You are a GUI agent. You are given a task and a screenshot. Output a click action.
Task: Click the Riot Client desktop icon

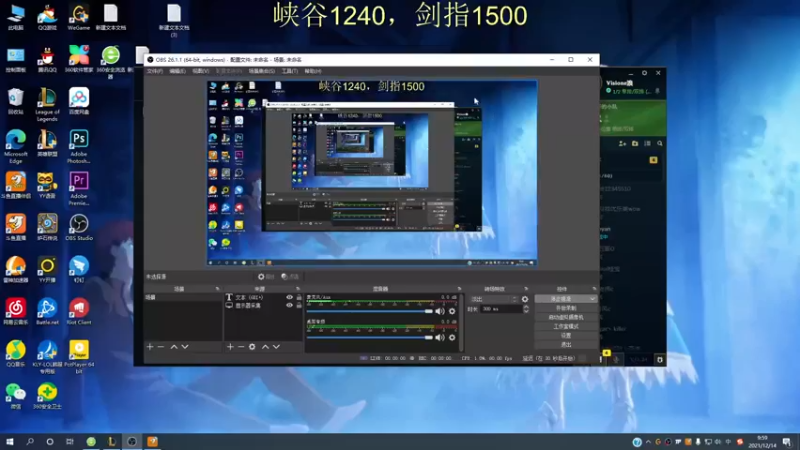pyautogui.click(x=79, y=312)
